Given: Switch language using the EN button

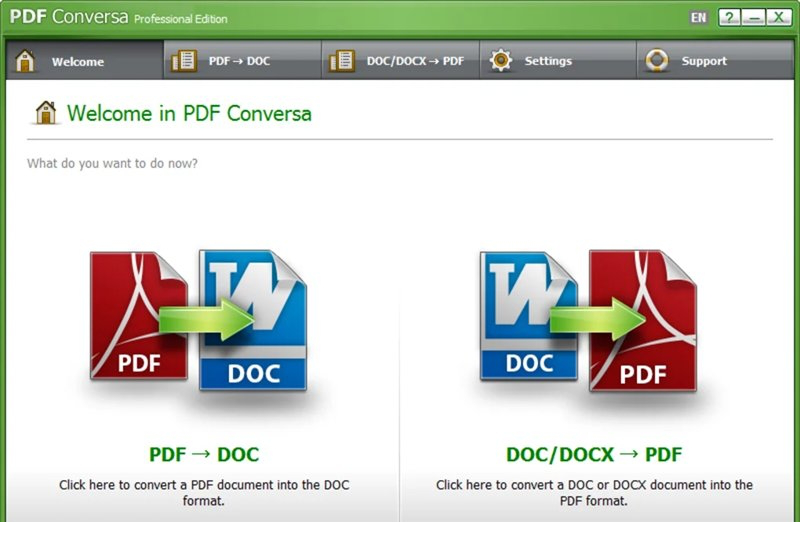Looking at the screenshot, I should (x=698, y=18).
